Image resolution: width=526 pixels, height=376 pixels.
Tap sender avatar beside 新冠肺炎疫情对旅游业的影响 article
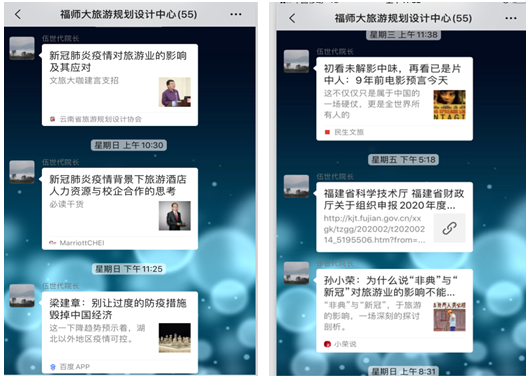tap(22, 48)
